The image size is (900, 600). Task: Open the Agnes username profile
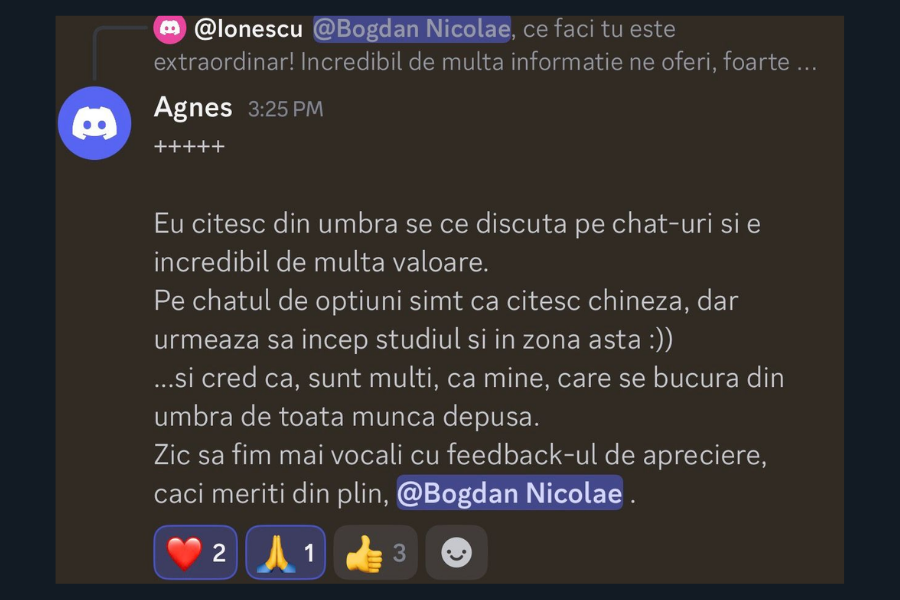tap(193, 107)
